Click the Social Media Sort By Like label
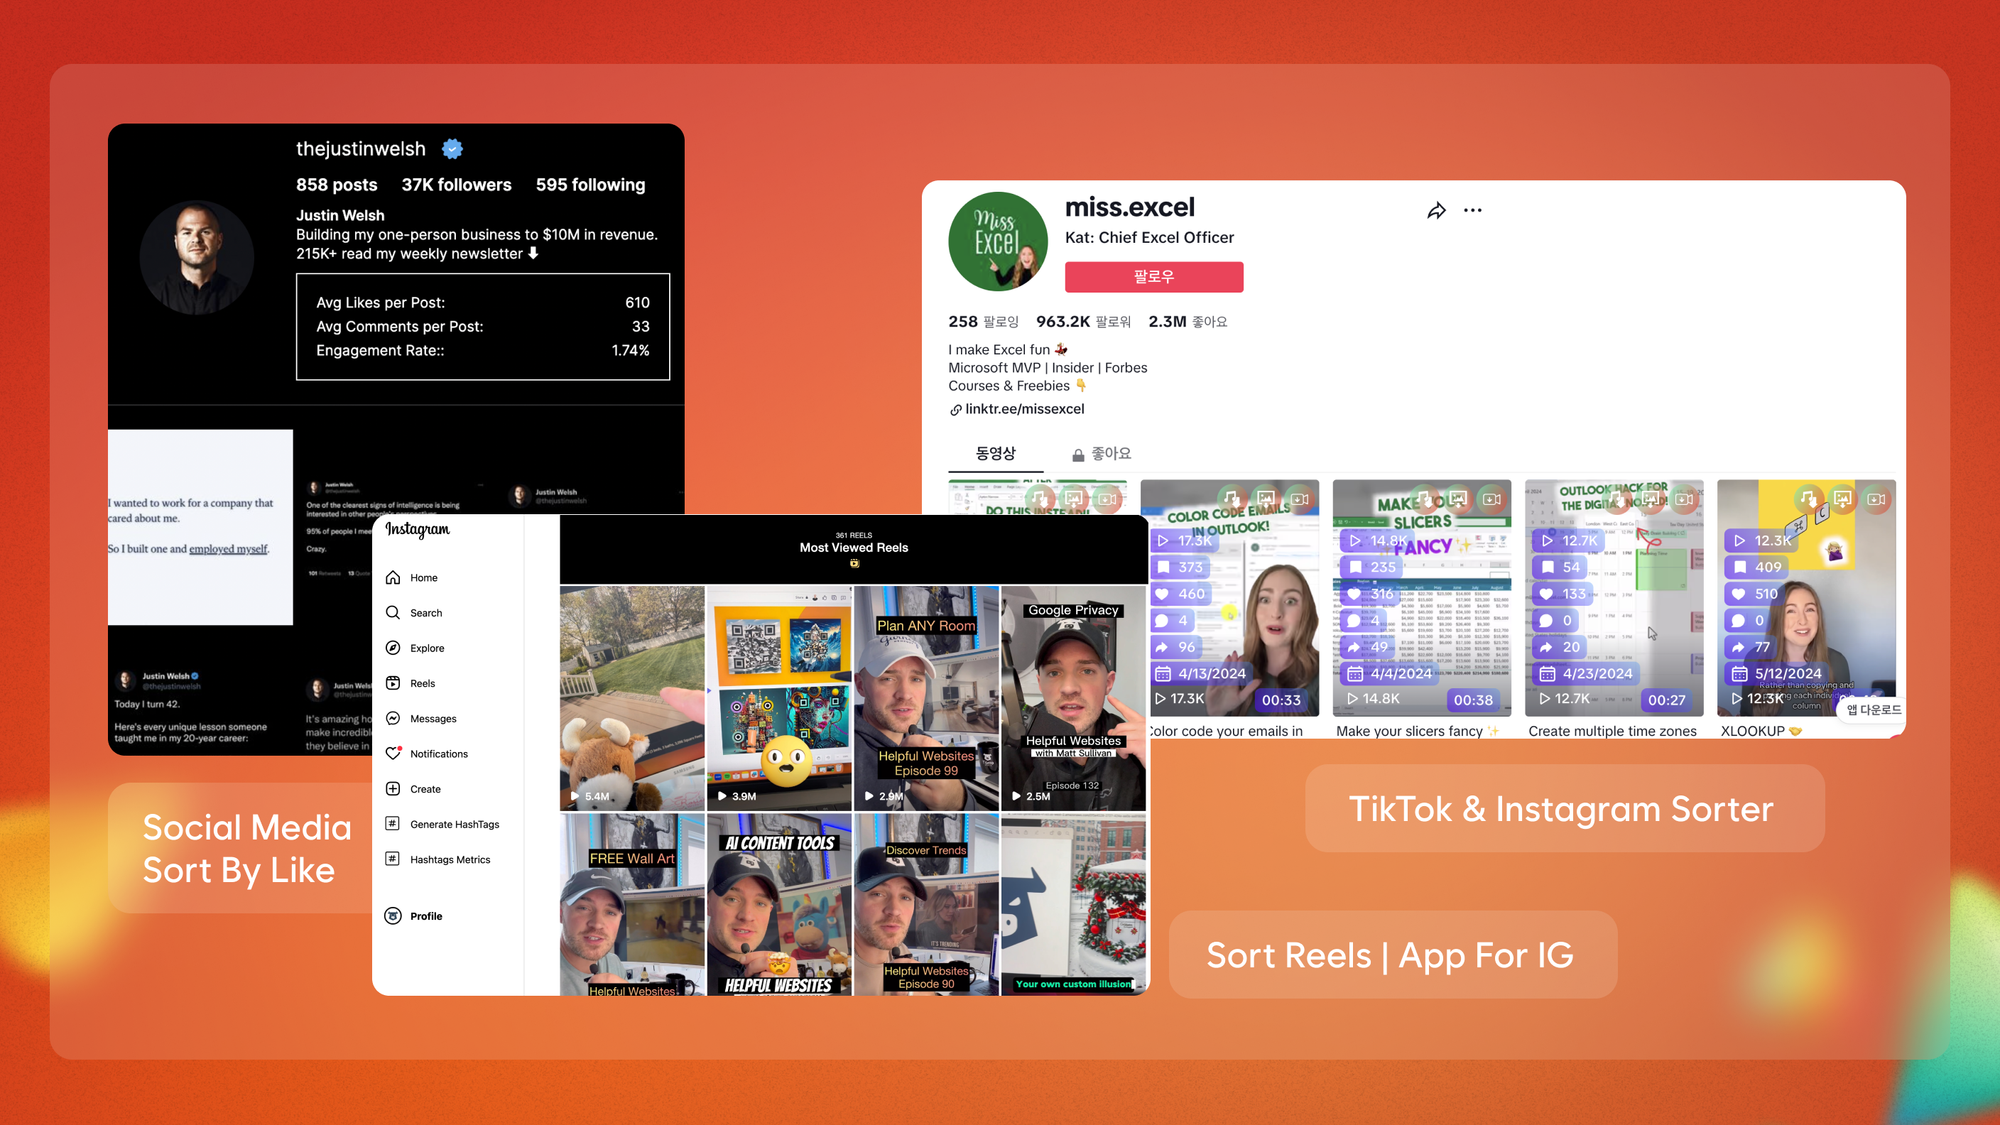This screenshot has width=2000, height=1125. 247,848
